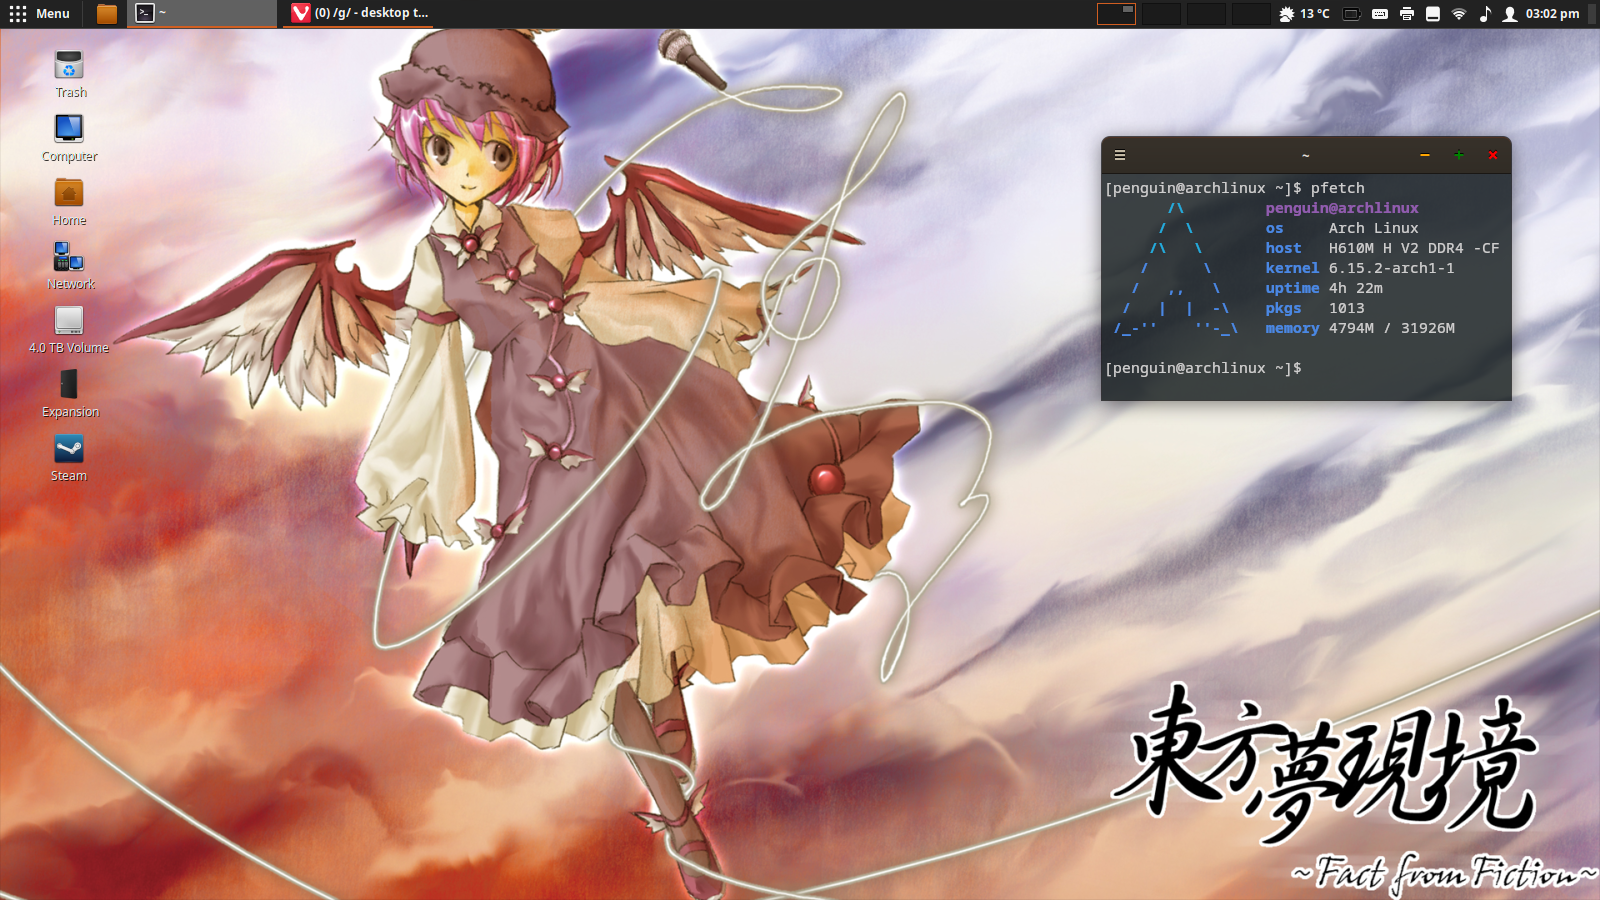The image size is (1600, 900).
Task: Select the first workspace in the switcher
Action: (x=1116, y=13)
